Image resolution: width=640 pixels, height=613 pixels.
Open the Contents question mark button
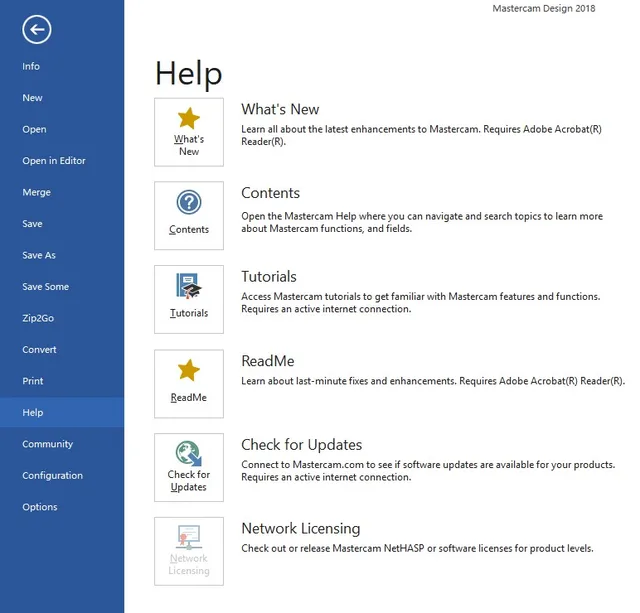tap(189, 216)
